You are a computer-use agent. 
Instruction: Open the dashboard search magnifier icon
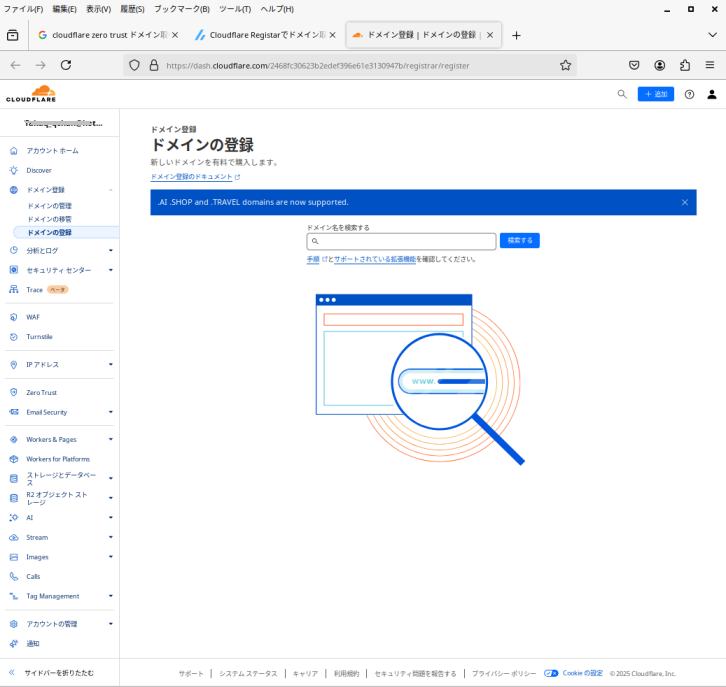pyautogui.click(x=622, y=94)
